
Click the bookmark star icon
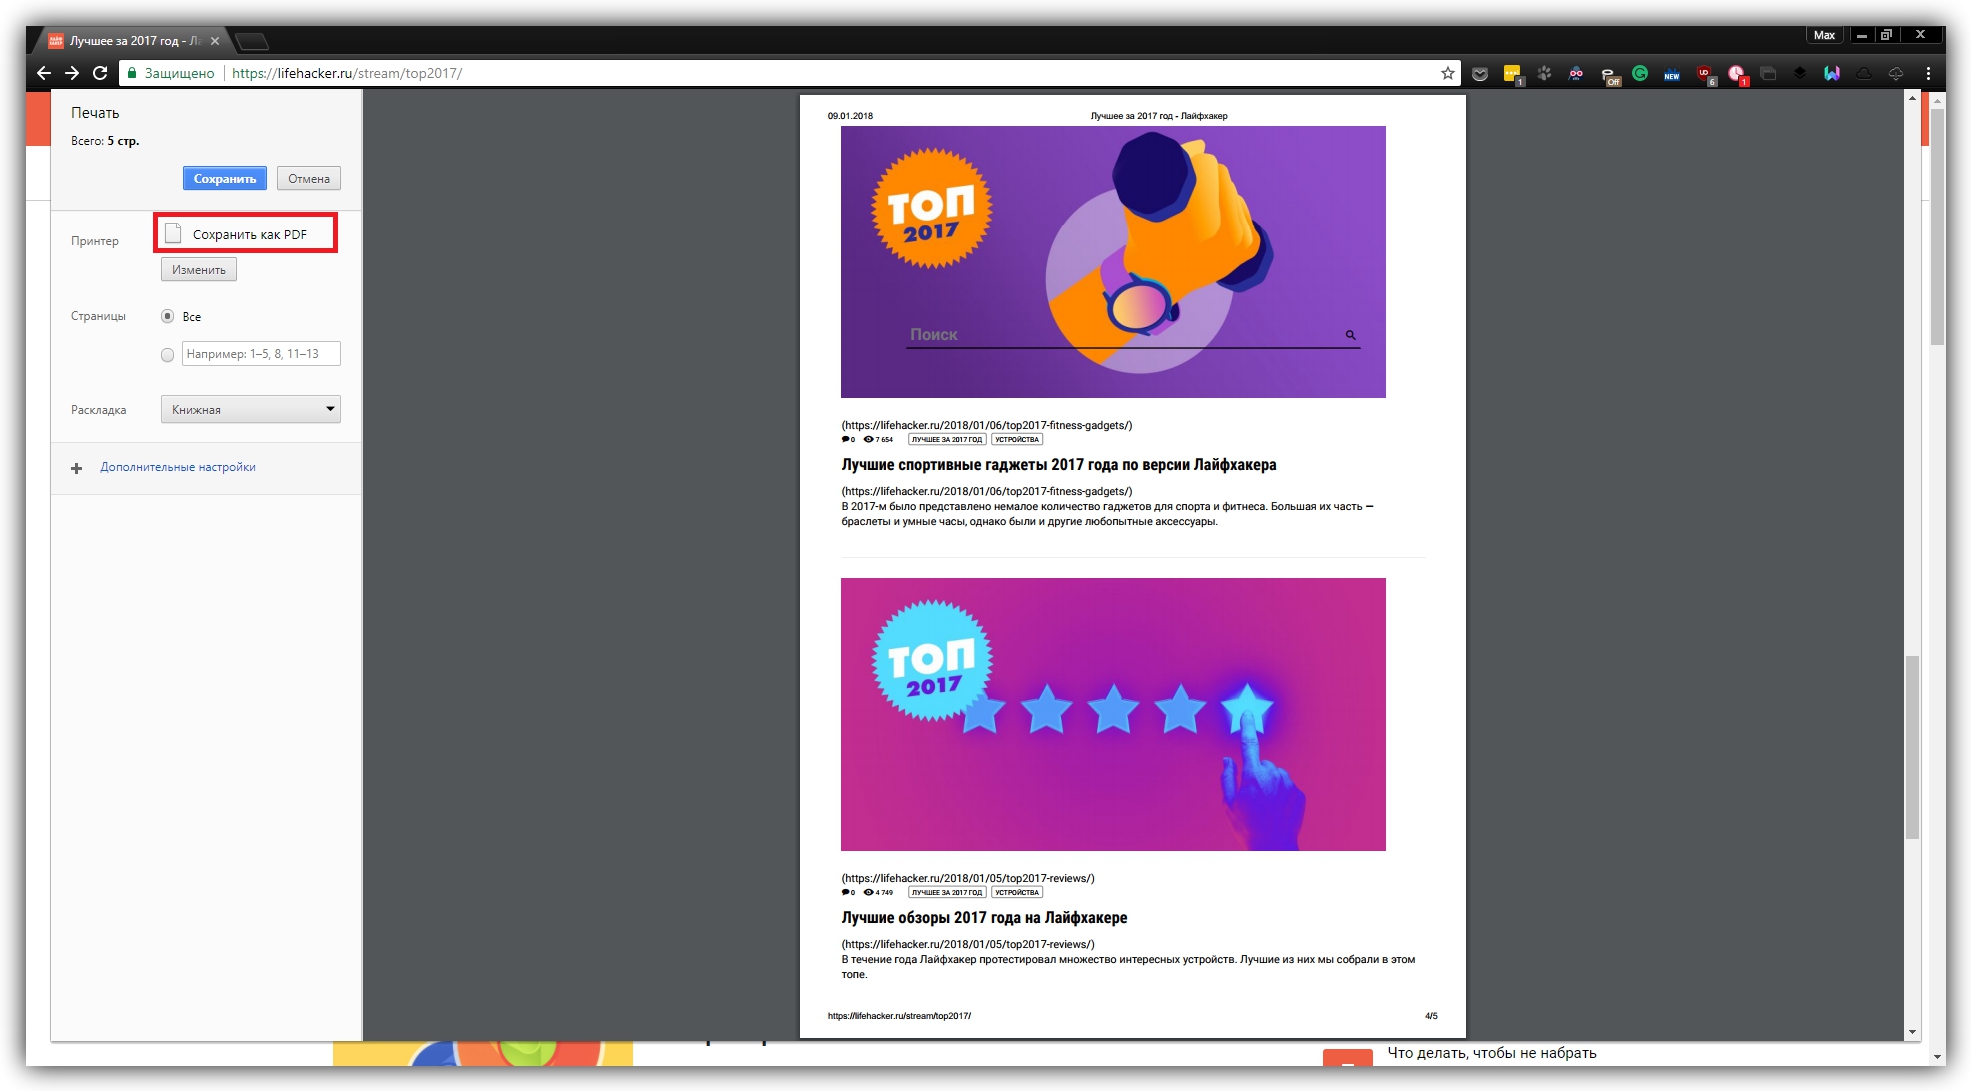click(1447, 73)
